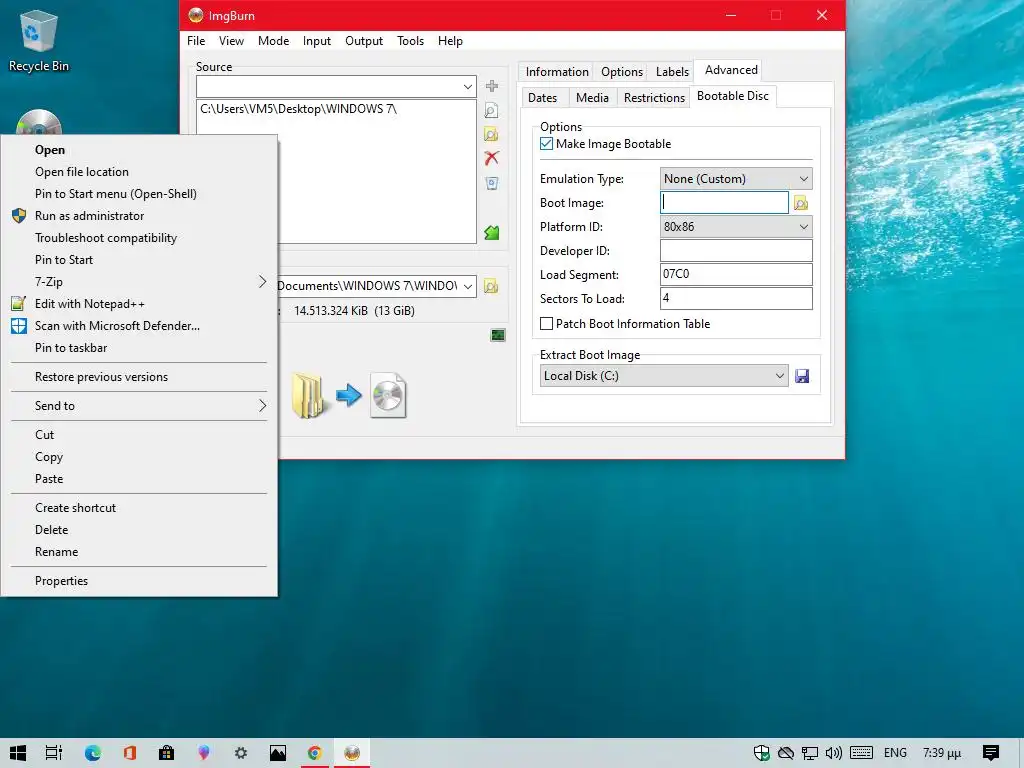
Task: Click the shield icon beside Run as administrator
Action: [x=19, y=216]
